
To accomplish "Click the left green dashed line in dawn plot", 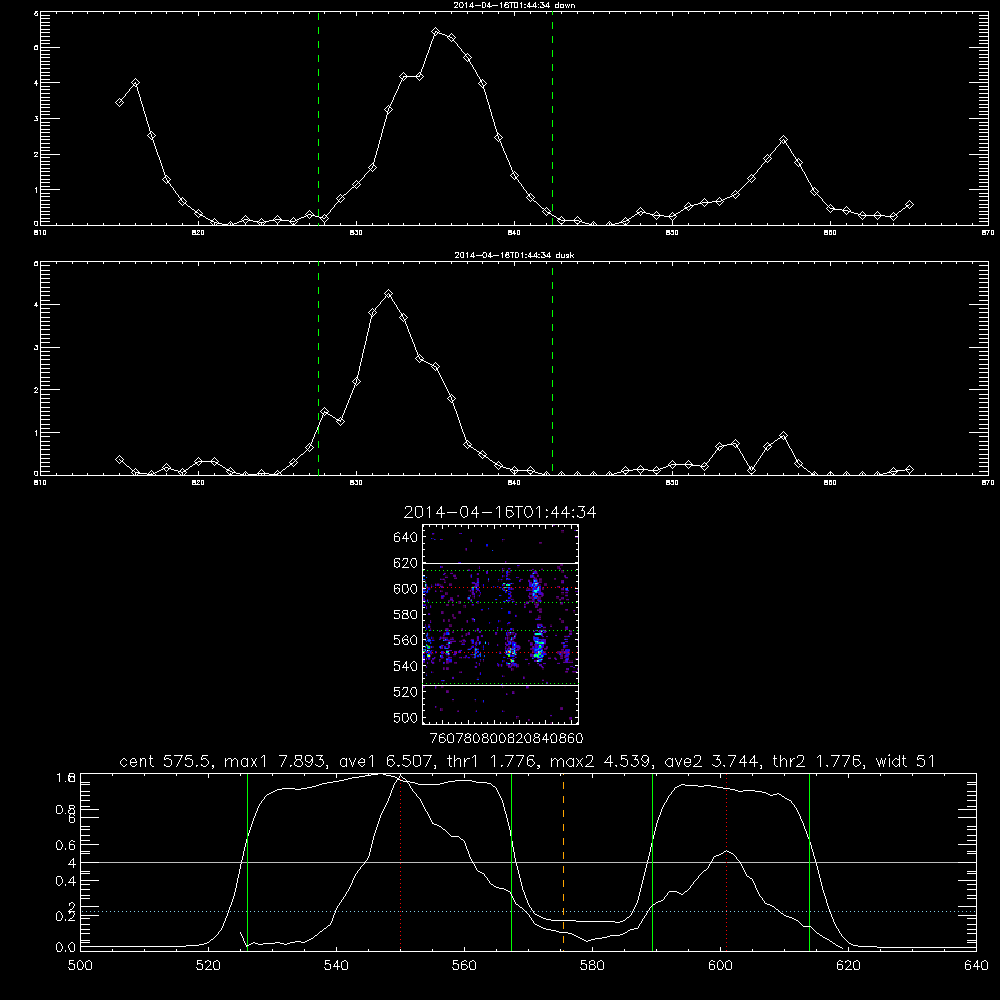I will pyautogui.click(x=318, y=118).
